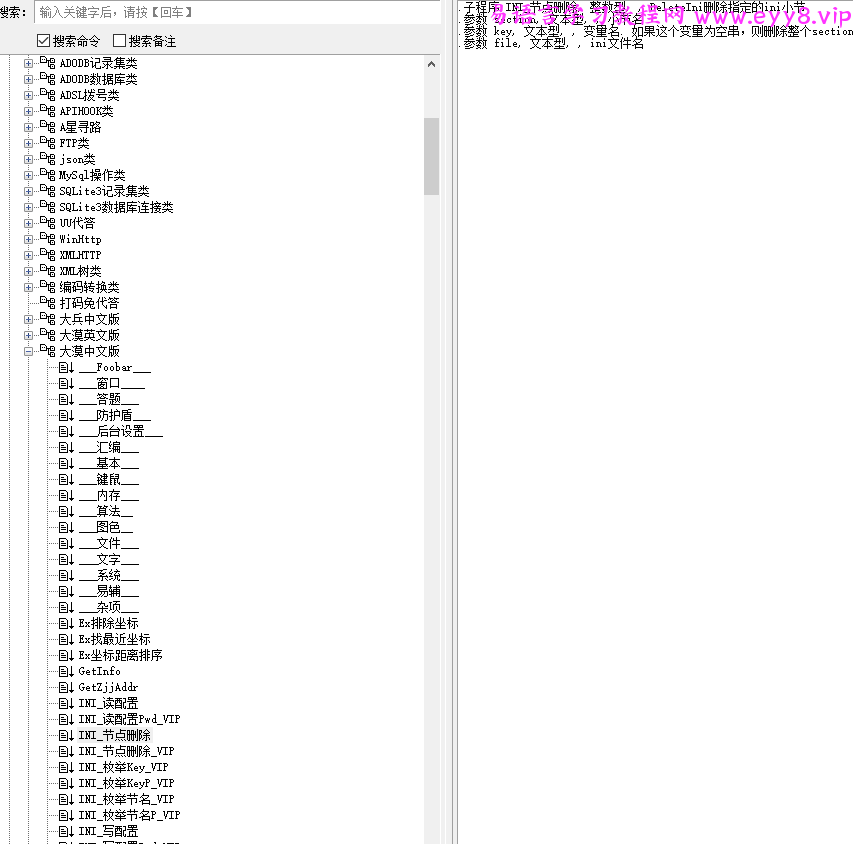
Task: Select the GetInfo tree item
Action: pos(99,671)
